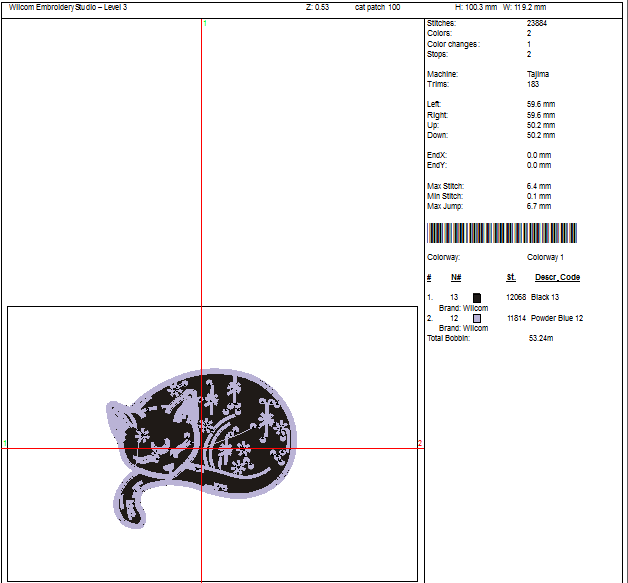Click the Trims value 183
The height and width of the screenshot is (583, 628).
[533, 84]
